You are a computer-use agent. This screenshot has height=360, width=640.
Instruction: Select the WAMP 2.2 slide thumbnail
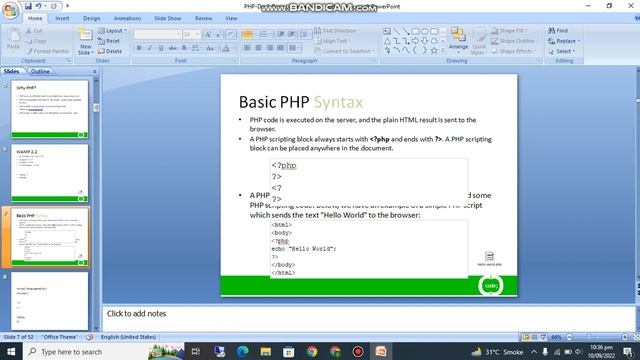click(x=49, y=173)
